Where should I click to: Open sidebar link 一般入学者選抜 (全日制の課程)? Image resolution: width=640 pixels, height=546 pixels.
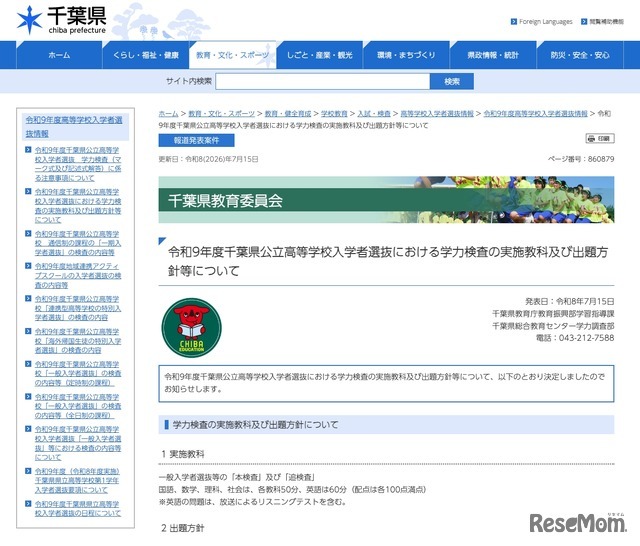(78, 406)
